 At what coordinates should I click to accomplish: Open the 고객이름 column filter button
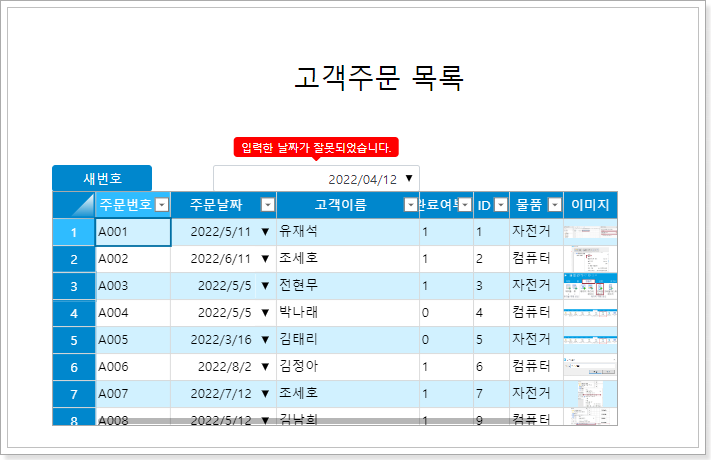[x=410, y=205]
